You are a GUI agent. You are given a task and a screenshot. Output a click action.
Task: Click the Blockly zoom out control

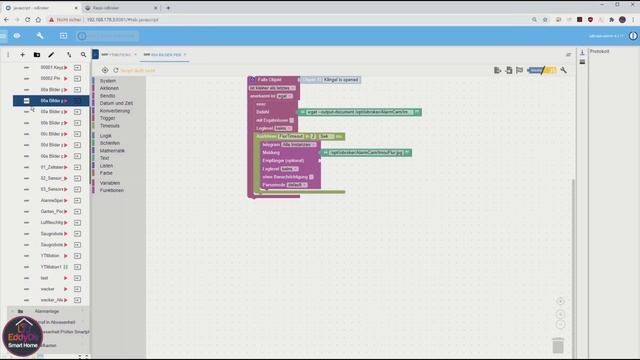560,324
